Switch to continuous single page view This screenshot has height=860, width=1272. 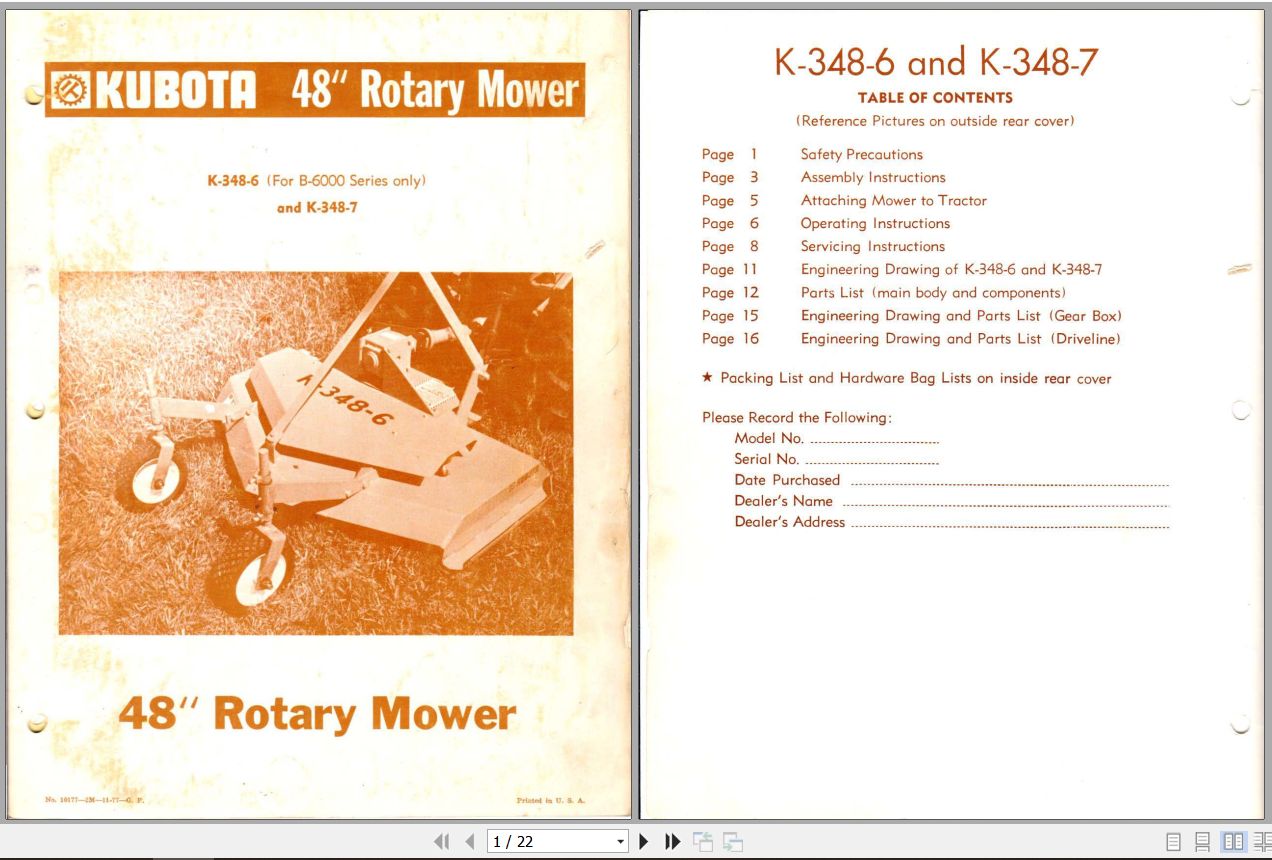point(1203,842)
